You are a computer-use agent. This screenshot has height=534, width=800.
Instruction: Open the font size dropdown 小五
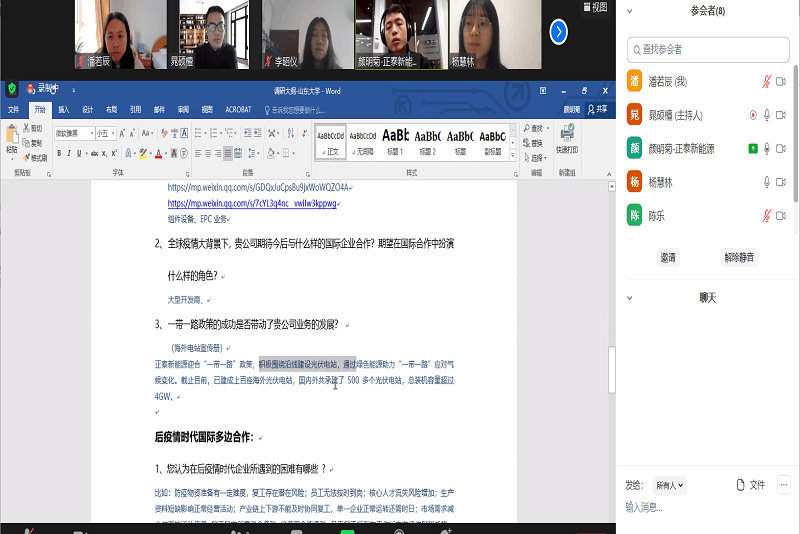tap(113, 133)
